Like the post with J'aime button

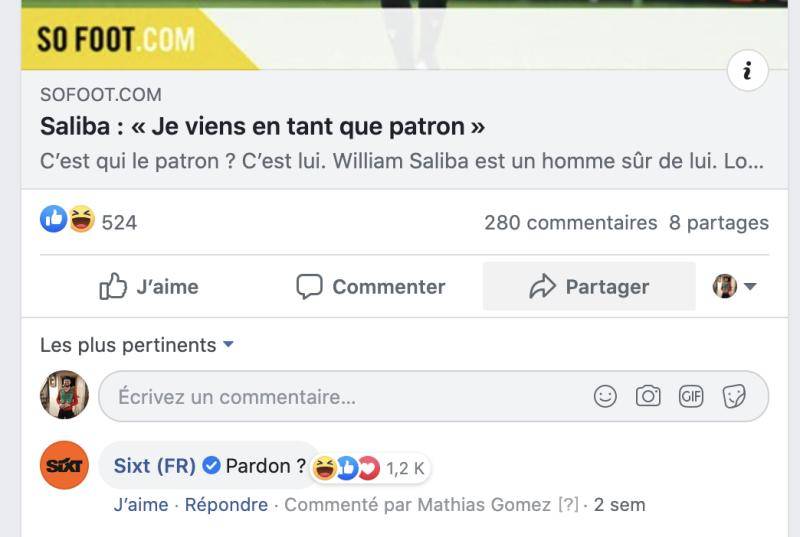coord(149,287)
